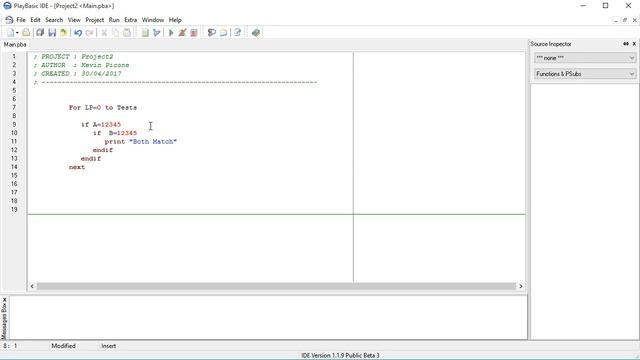640x360 pixels.
Task: Minimize the inner document window
Action: click(616, 20)
